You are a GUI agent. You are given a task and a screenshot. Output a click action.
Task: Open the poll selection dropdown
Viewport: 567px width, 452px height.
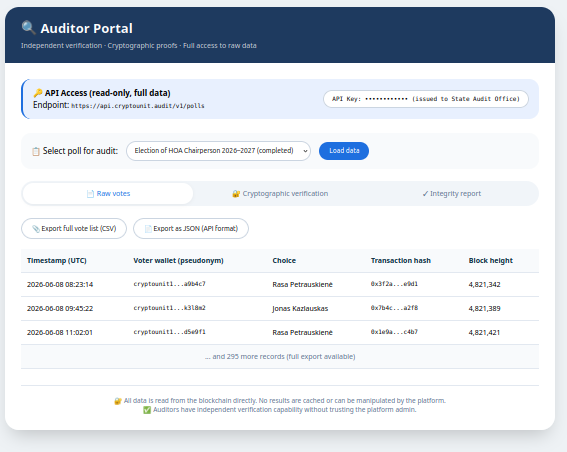(218, 151)
